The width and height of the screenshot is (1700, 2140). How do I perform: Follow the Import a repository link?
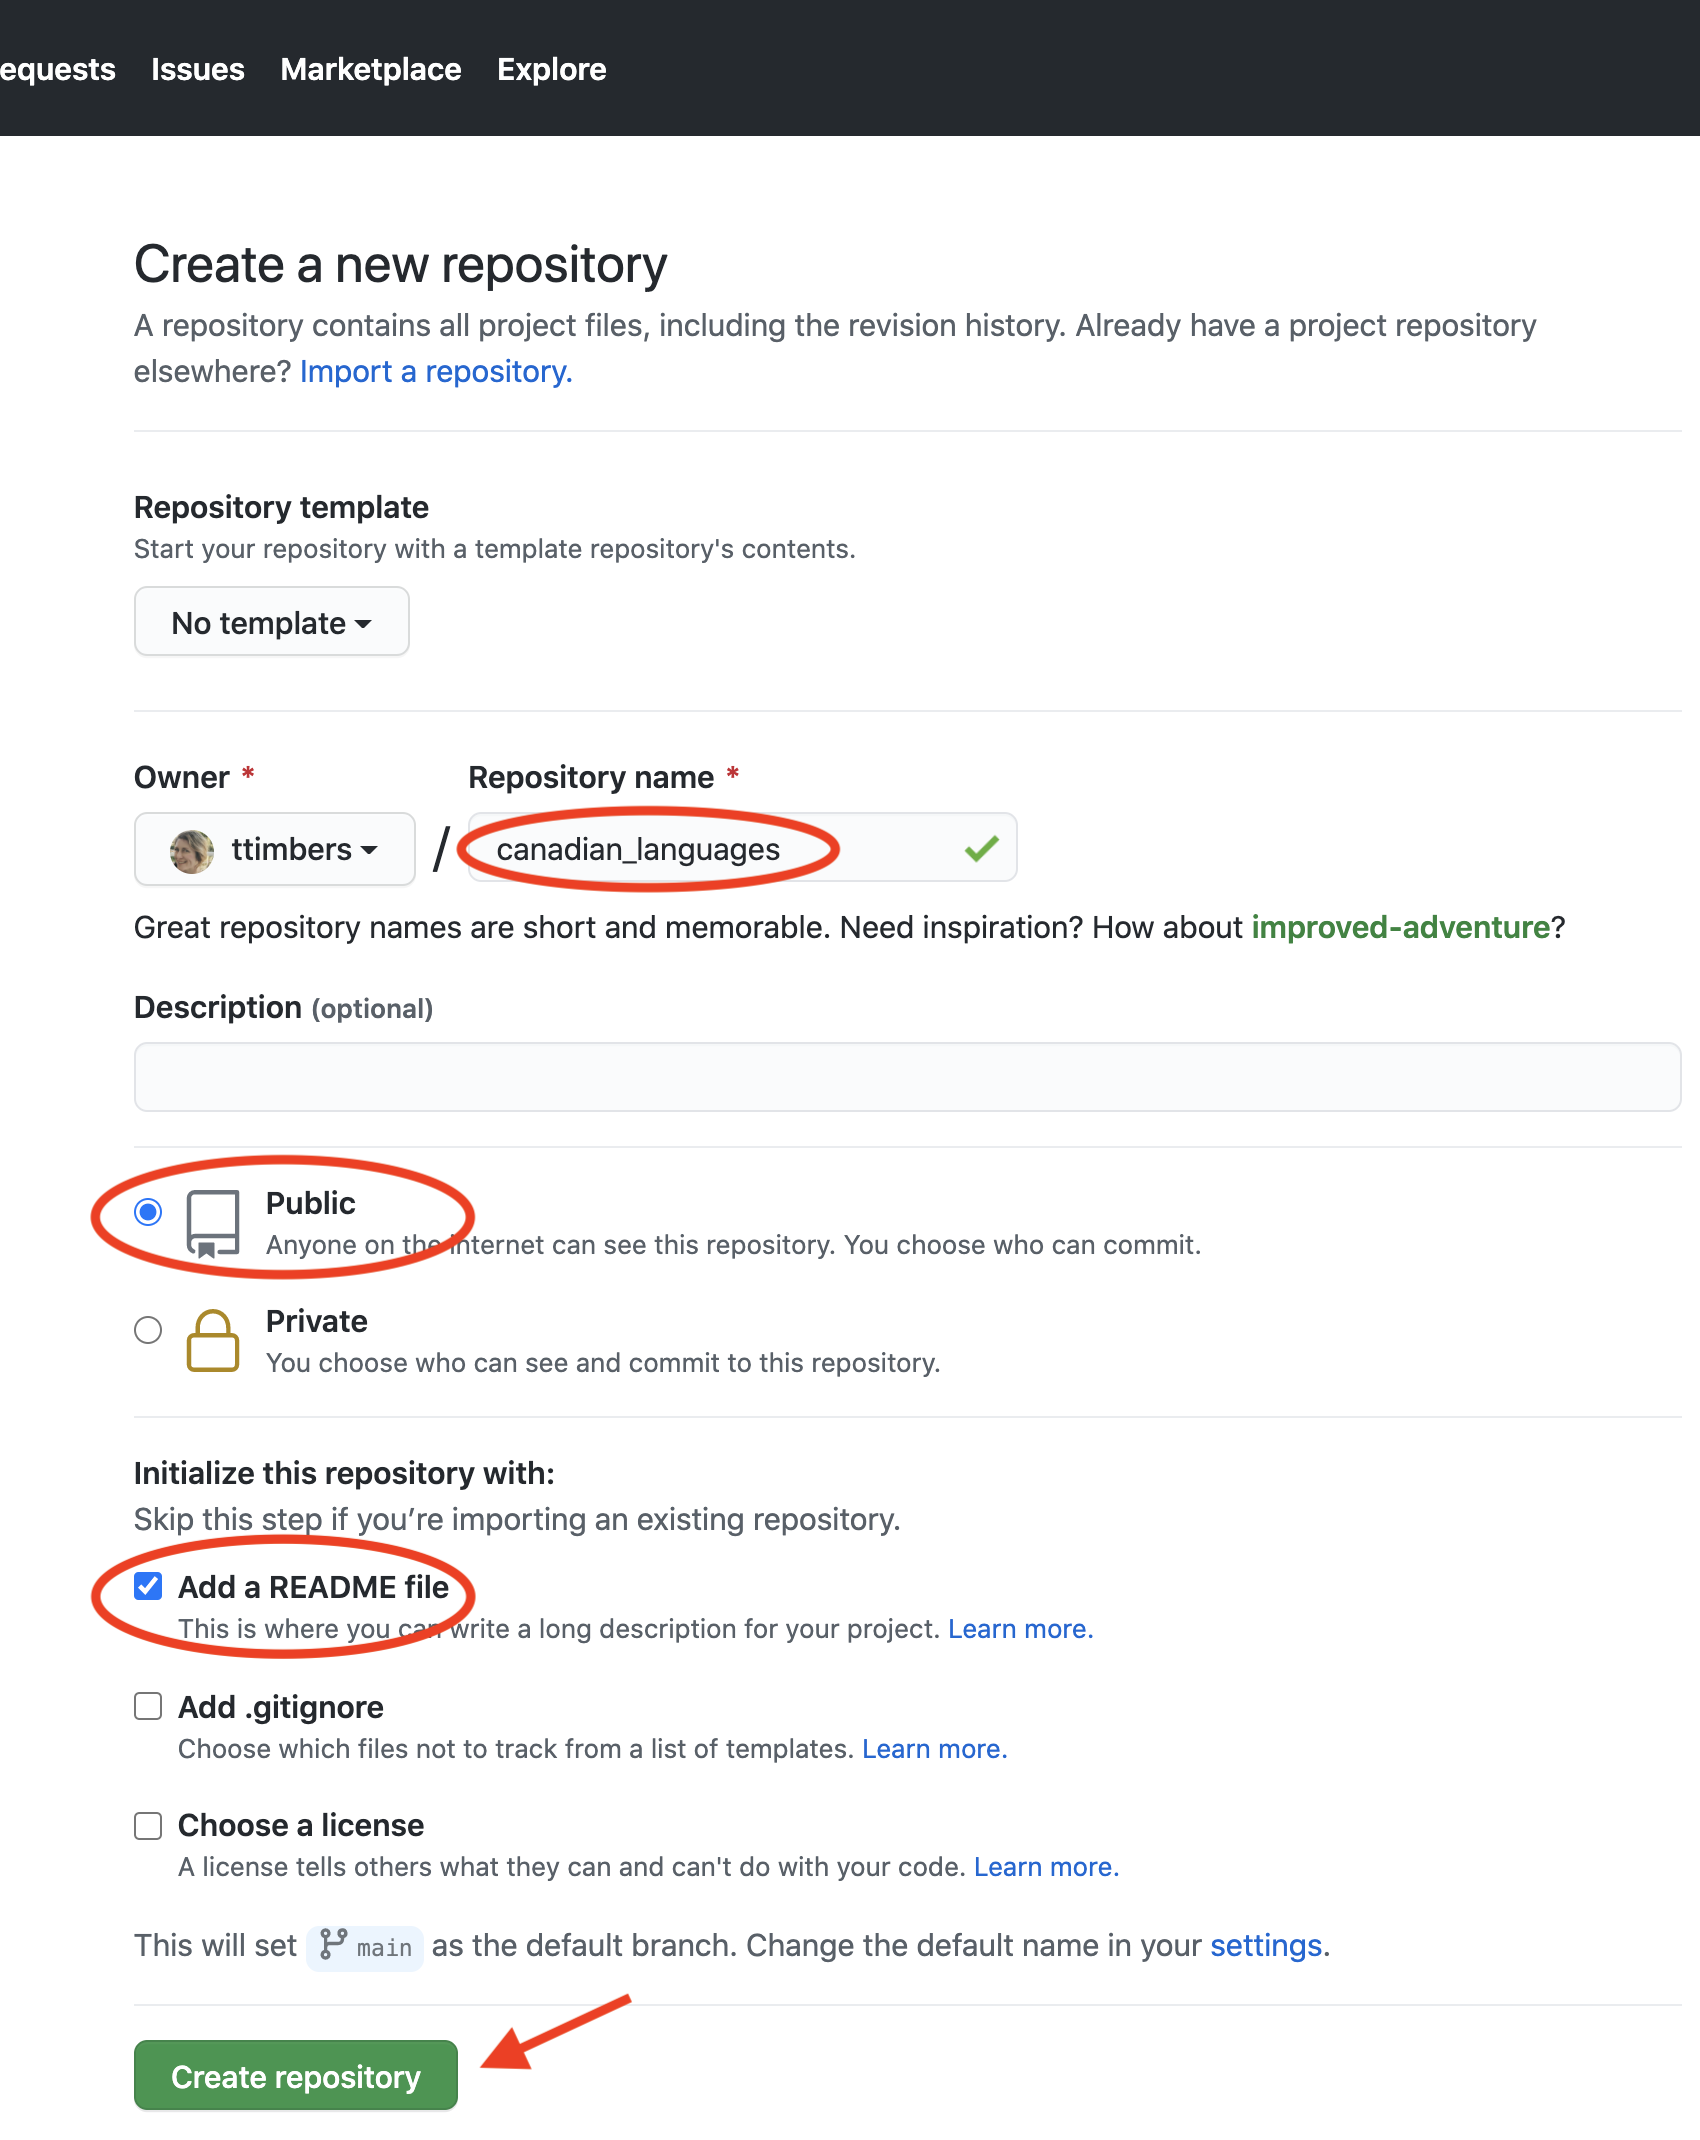(x=436, y=372)
